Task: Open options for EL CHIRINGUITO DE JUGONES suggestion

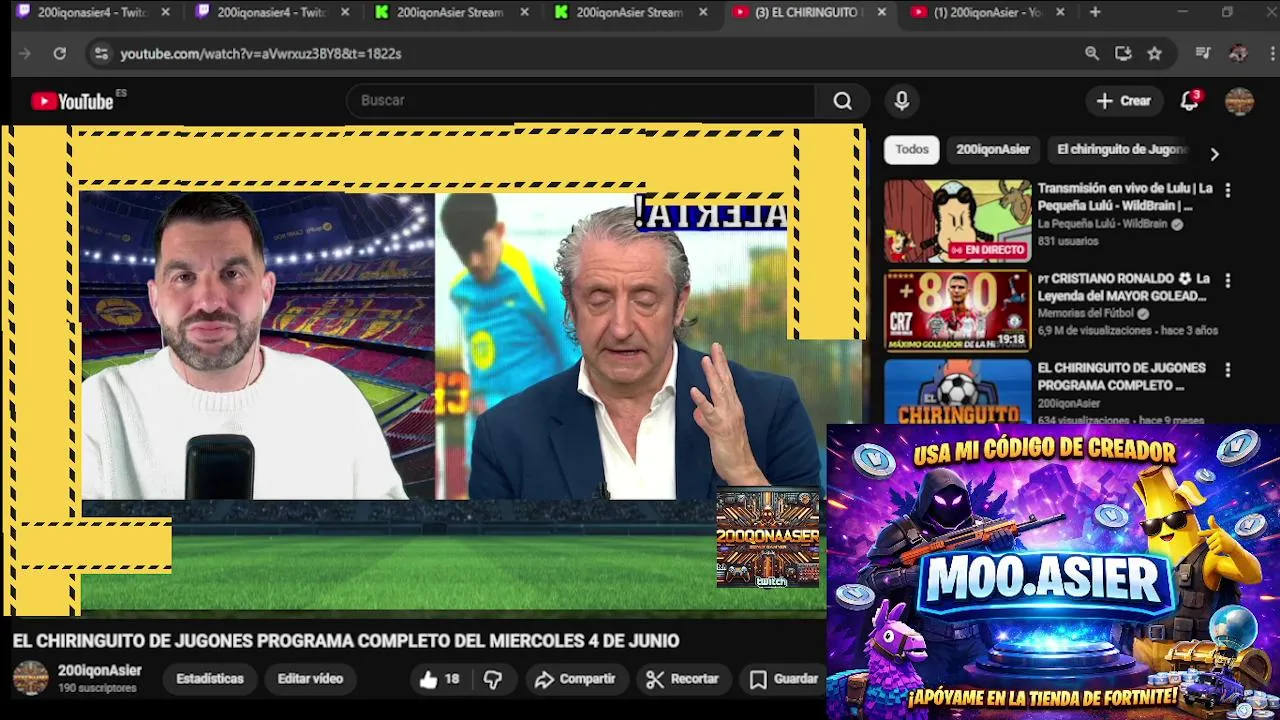Action: pos(1228,370)
